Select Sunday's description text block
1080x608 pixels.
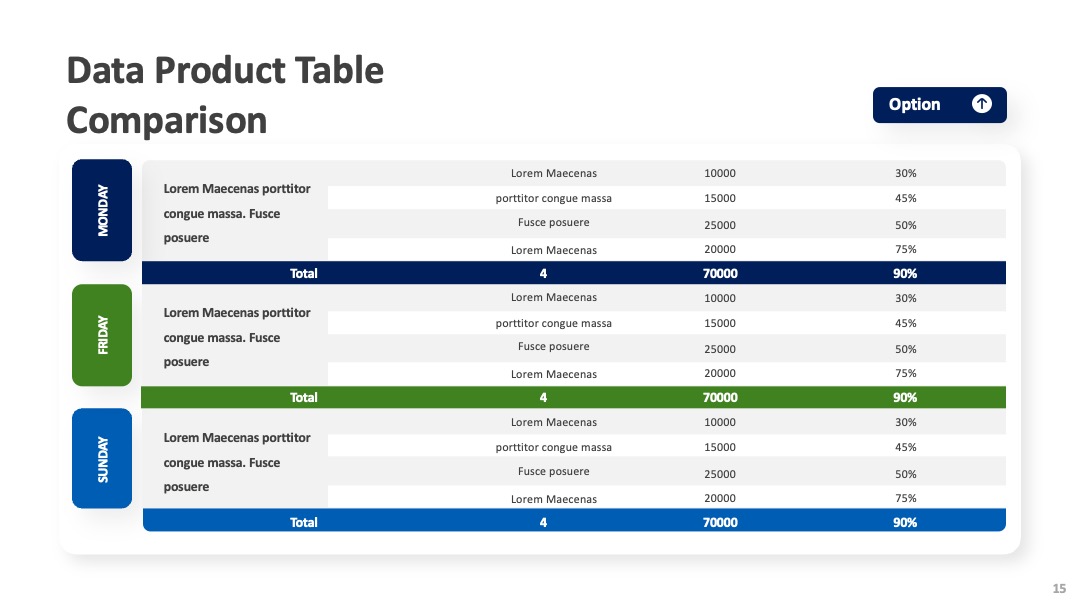click(236, 462)
